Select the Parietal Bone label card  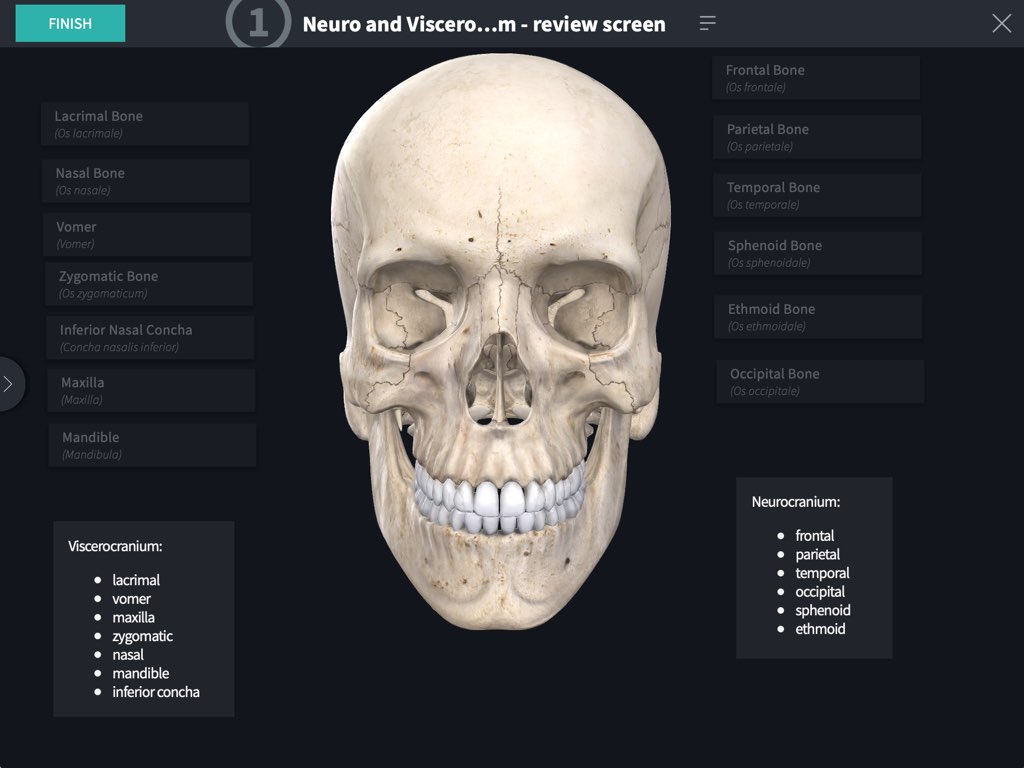tap(817, 136)
